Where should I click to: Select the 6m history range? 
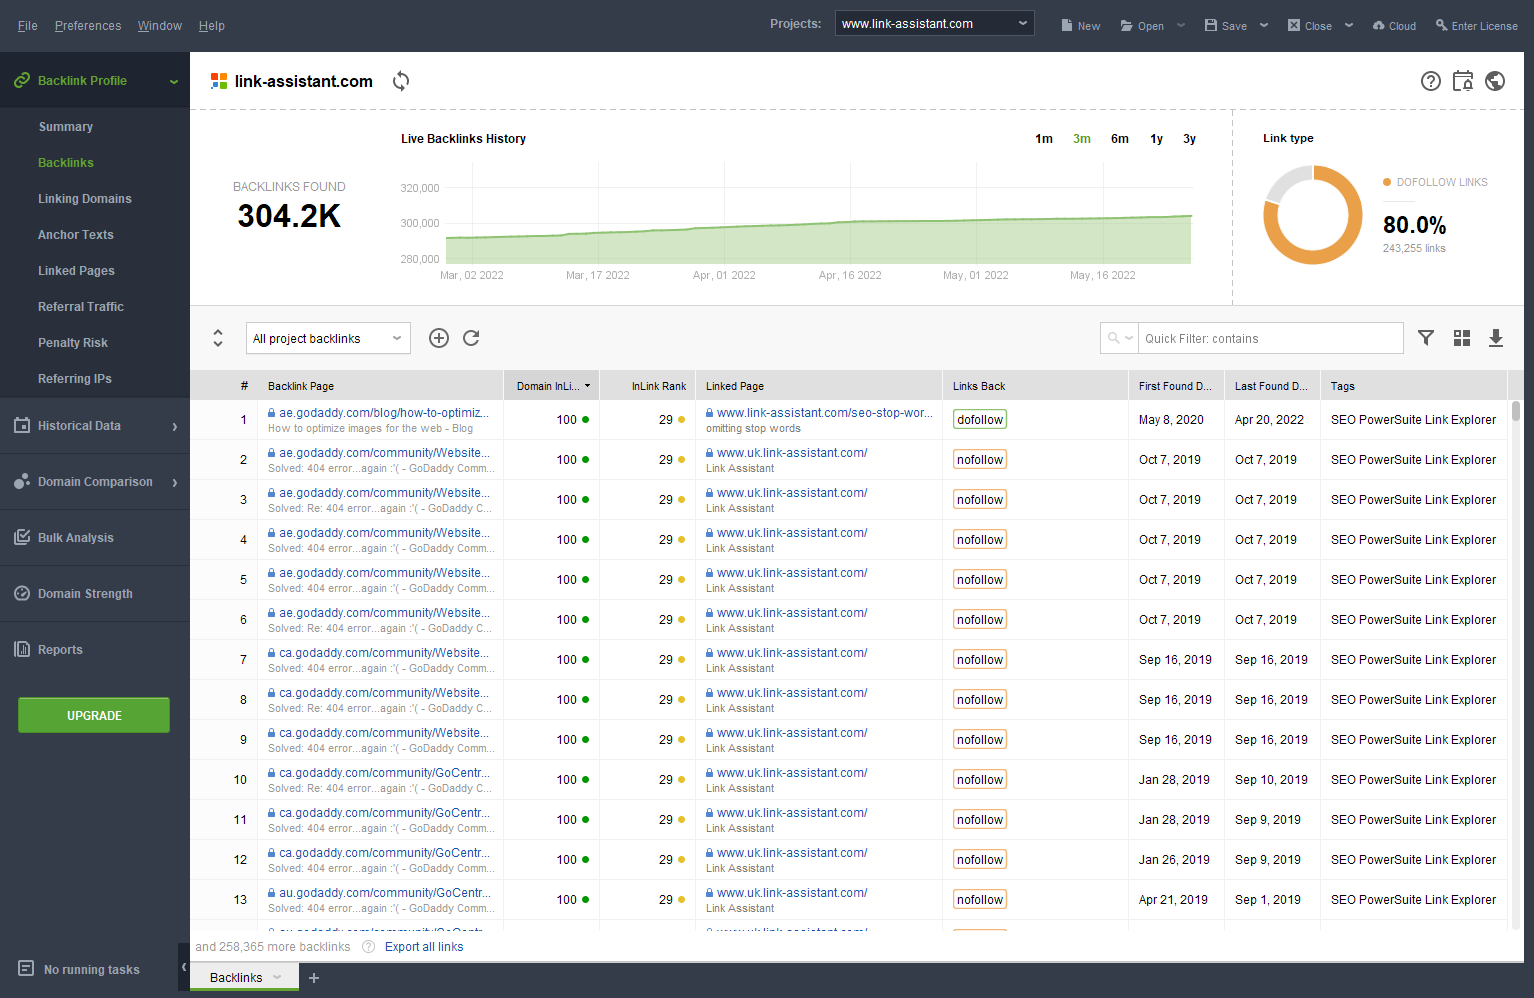1120,139
